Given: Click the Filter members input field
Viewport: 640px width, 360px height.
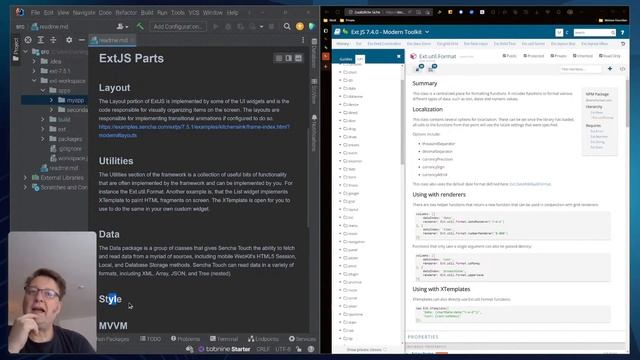Looking at the screenshot, I should (580, 69).
